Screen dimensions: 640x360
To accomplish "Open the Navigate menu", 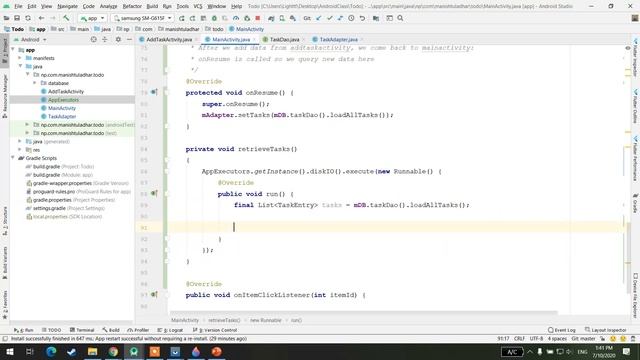I will click(67, 6).
